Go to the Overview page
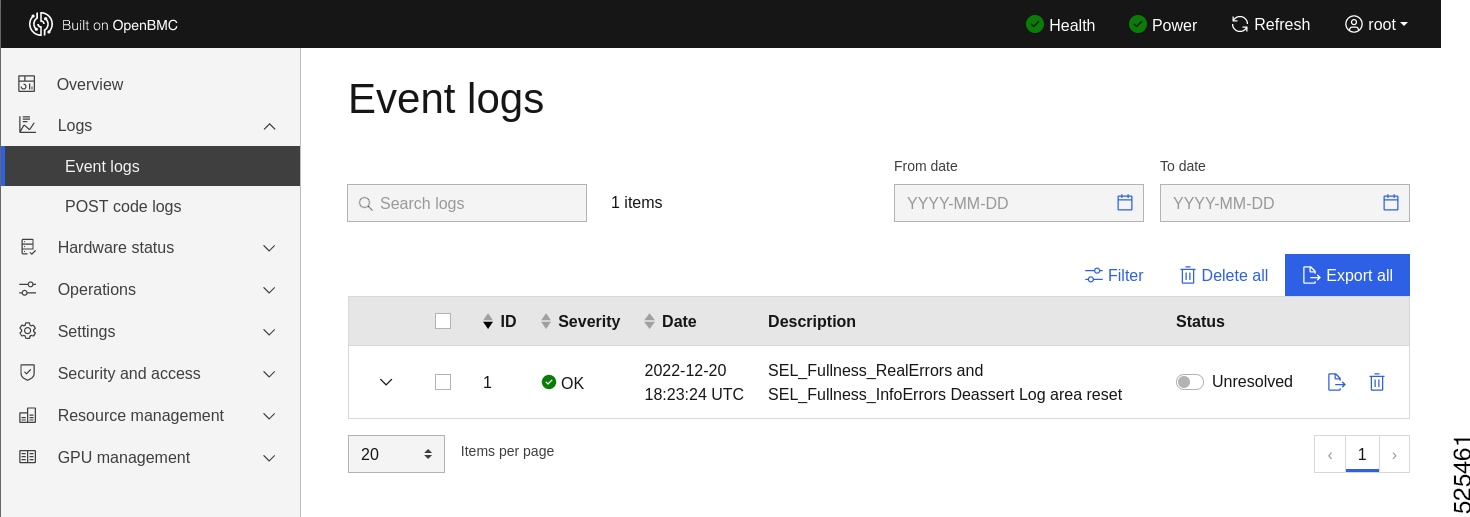 point(90,84)
